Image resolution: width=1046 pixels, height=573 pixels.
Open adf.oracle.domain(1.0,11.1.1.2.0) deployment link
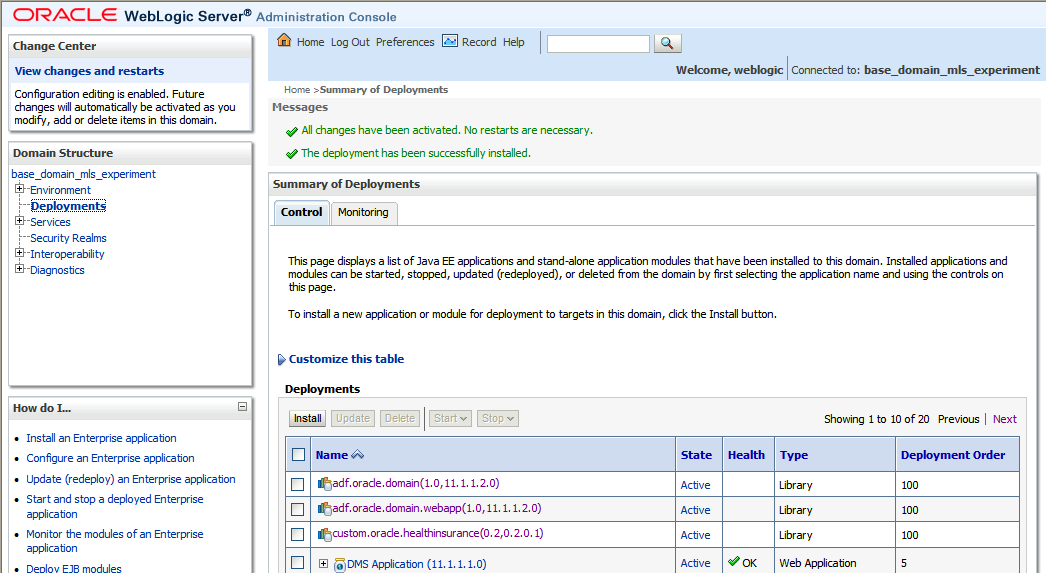[x=416, y=483]
